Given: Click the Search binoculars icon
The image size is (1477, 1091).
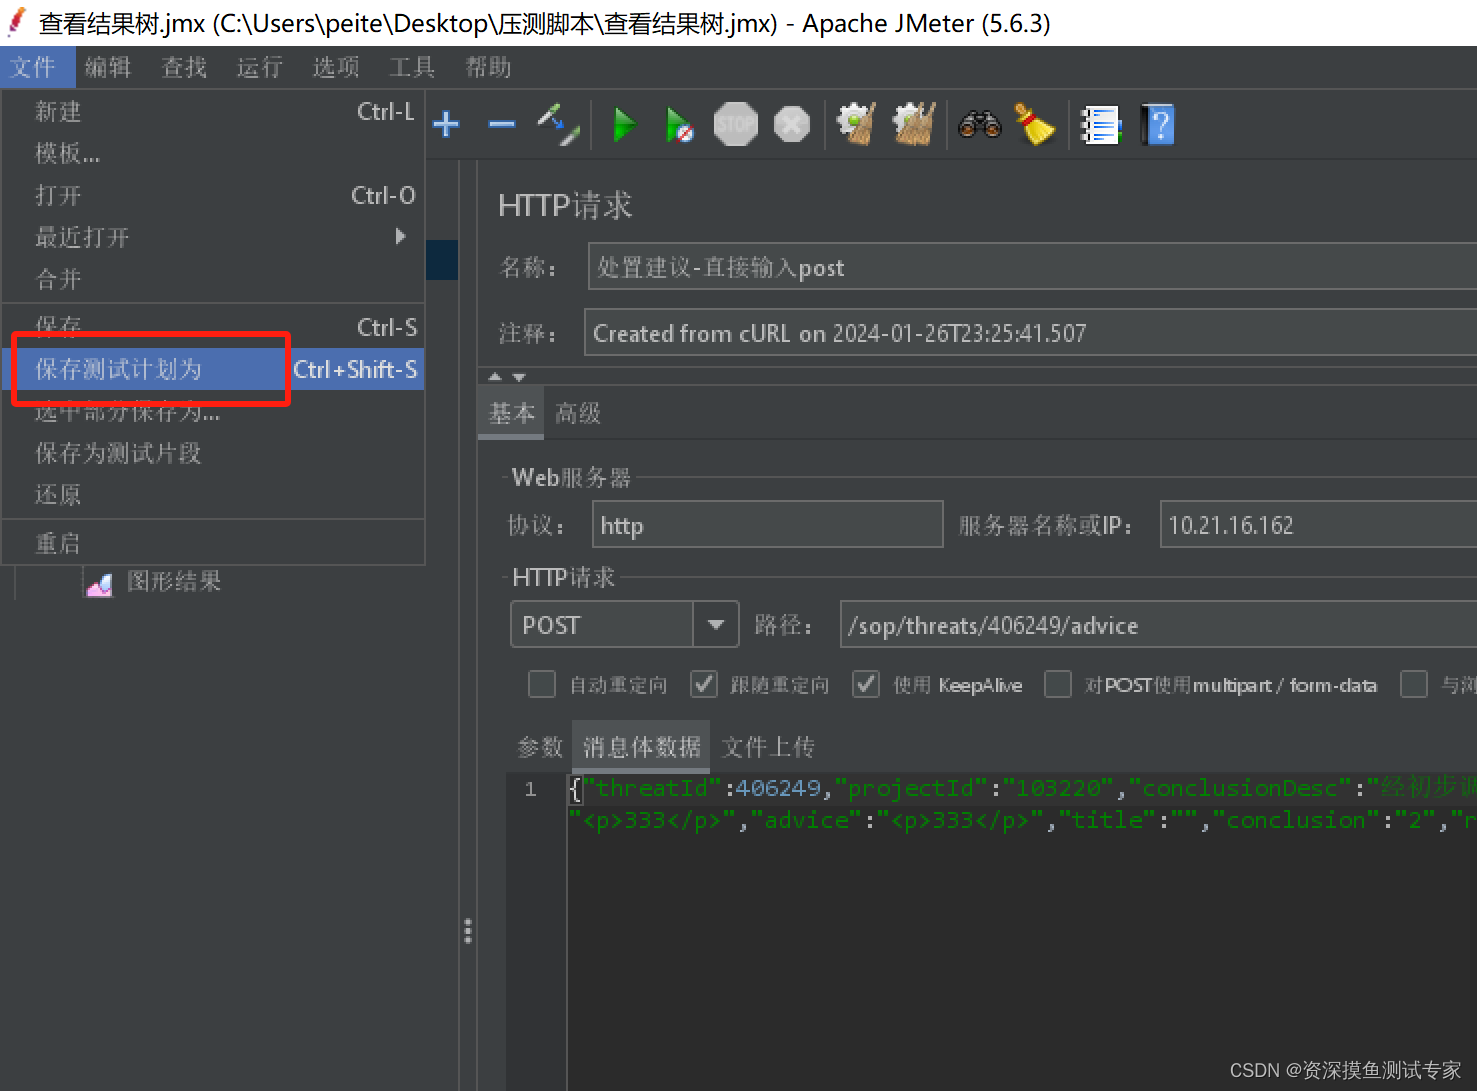Looking at the screenshot, I should 980,125.
